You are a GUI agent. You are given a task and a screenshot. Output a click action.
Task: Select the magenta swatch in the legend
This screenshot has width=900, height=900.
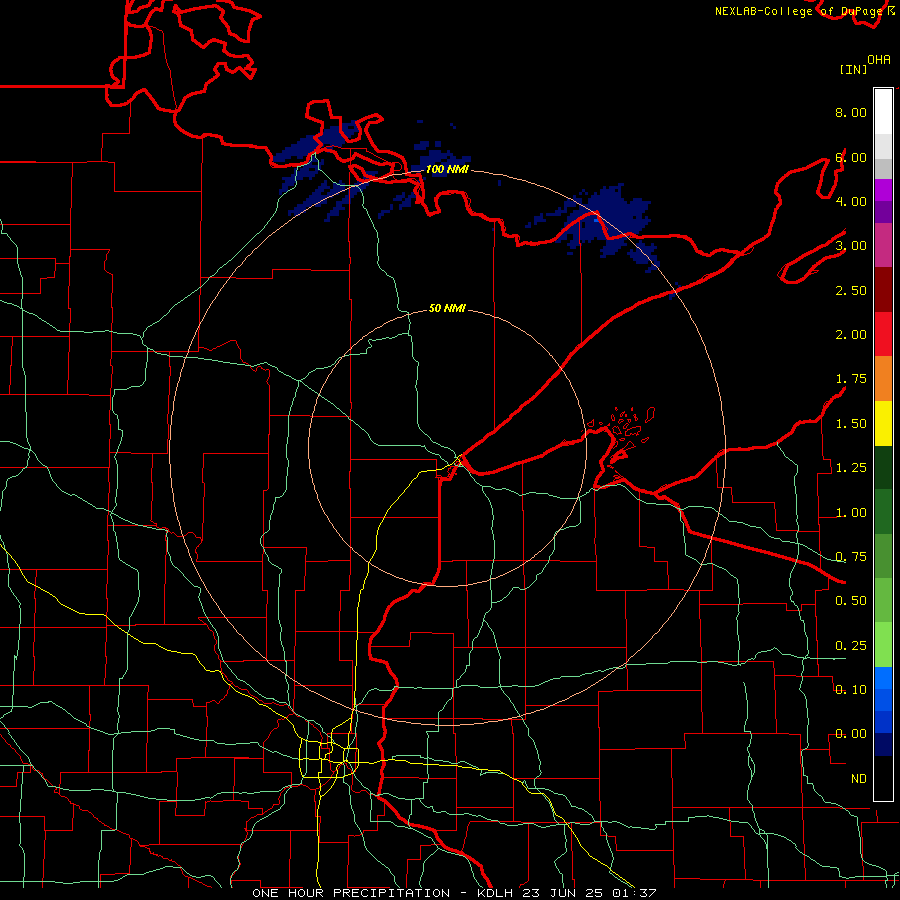[x=883, y=190]
